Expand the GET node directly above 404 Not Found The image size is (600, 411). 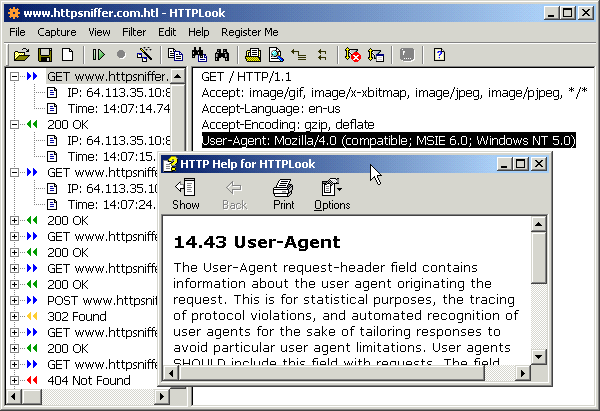[x=14, y=364]
